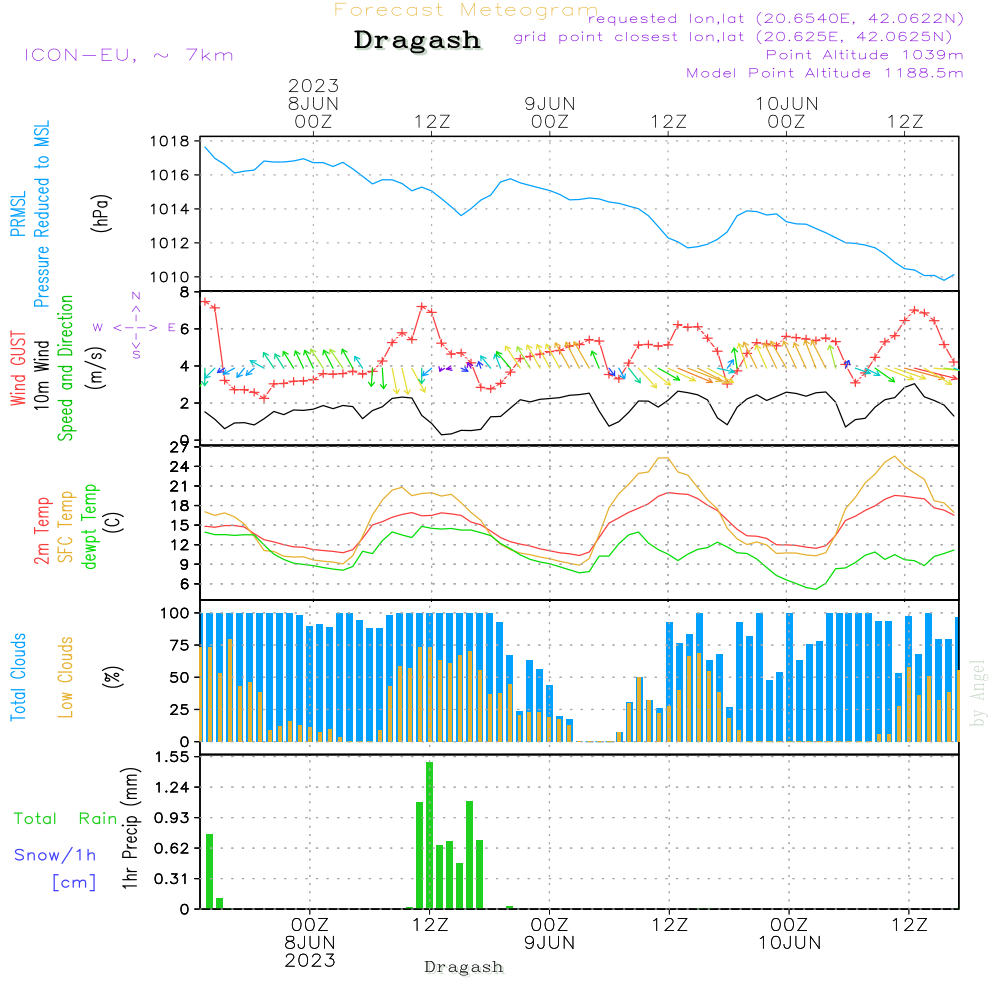Select the 'Low Clouds' orange label

tap(66, 677)
